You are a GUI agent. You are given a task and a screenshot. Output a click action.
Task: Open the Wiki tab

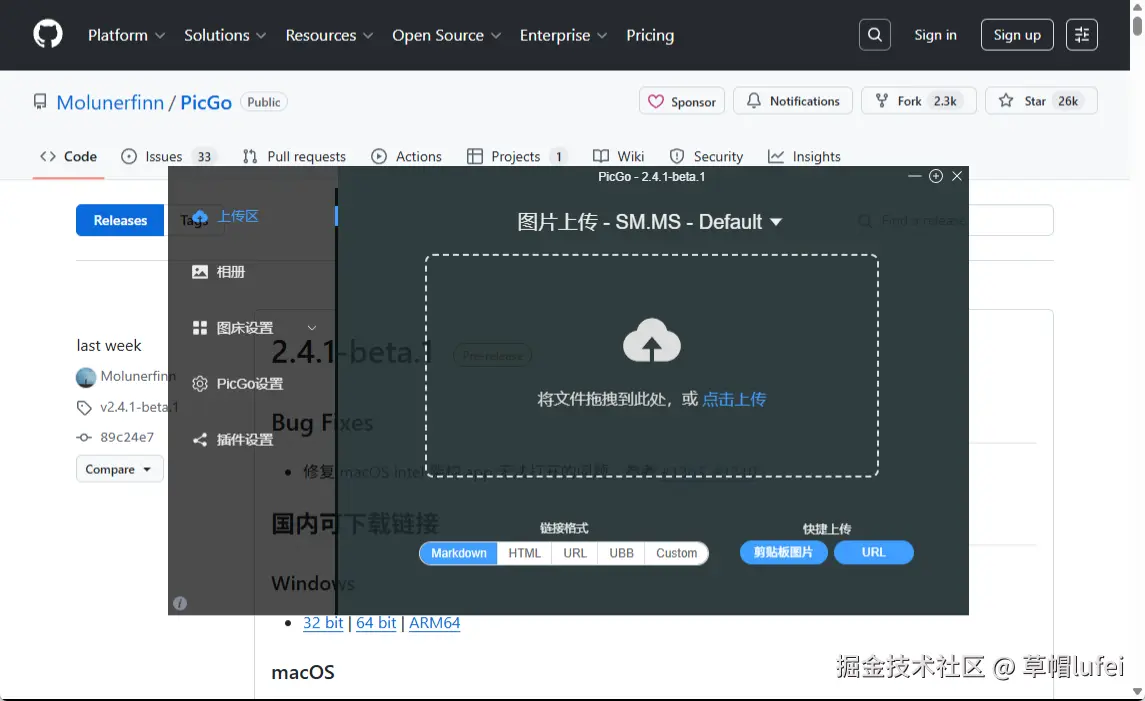tap(619, 156)
